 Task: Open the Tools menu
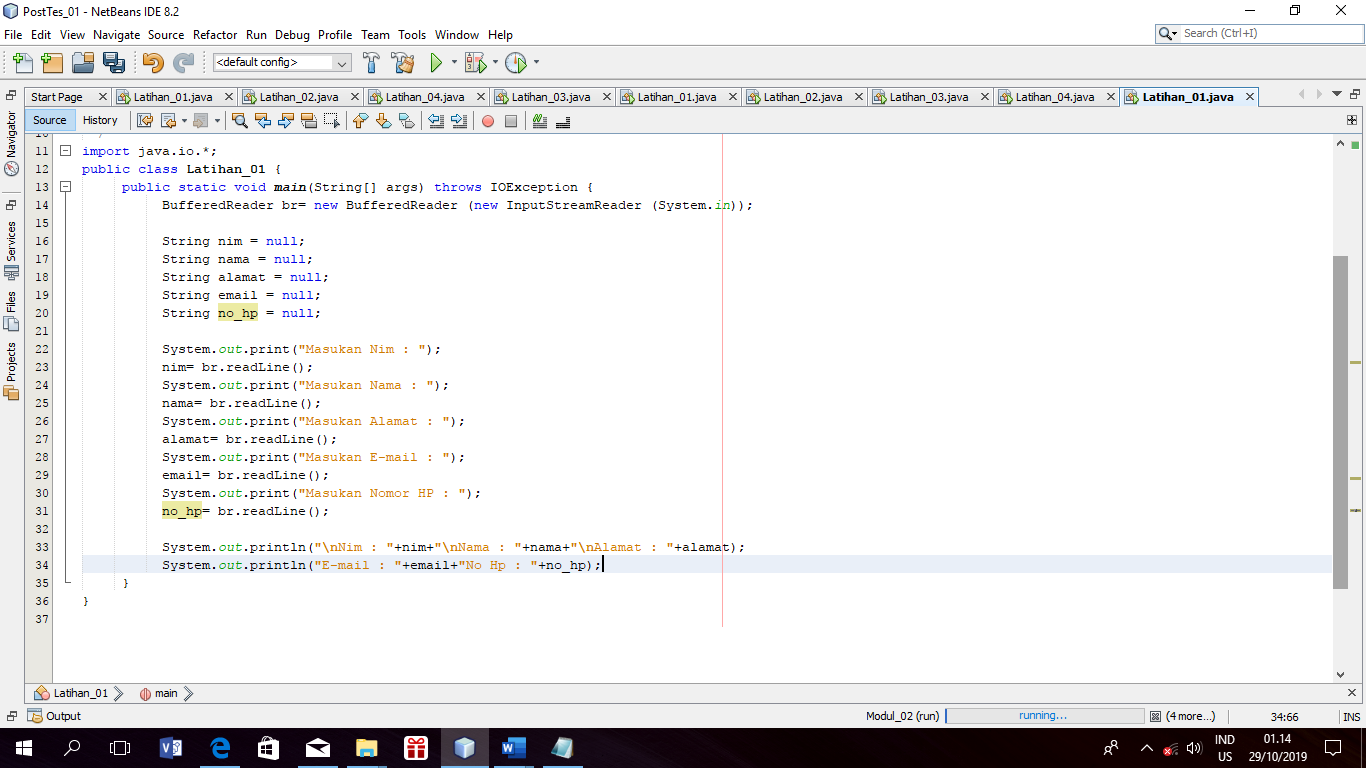[412, 34]
